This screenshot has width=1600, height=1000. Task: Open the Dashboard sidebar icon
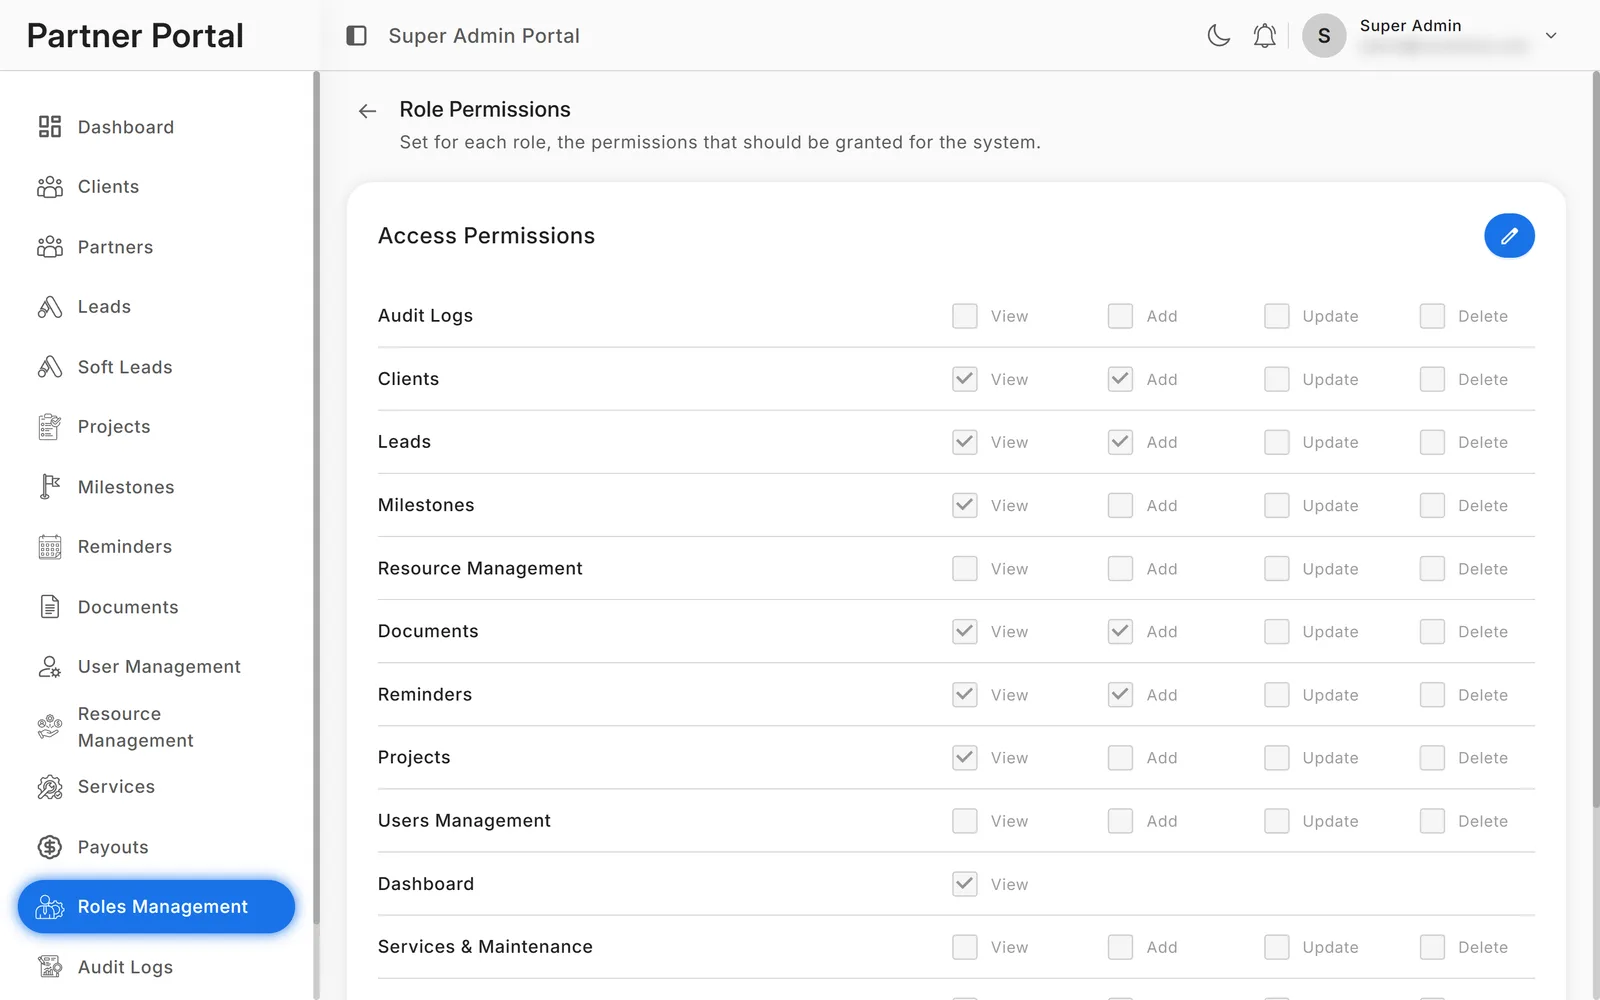click(x=50, y=127)
